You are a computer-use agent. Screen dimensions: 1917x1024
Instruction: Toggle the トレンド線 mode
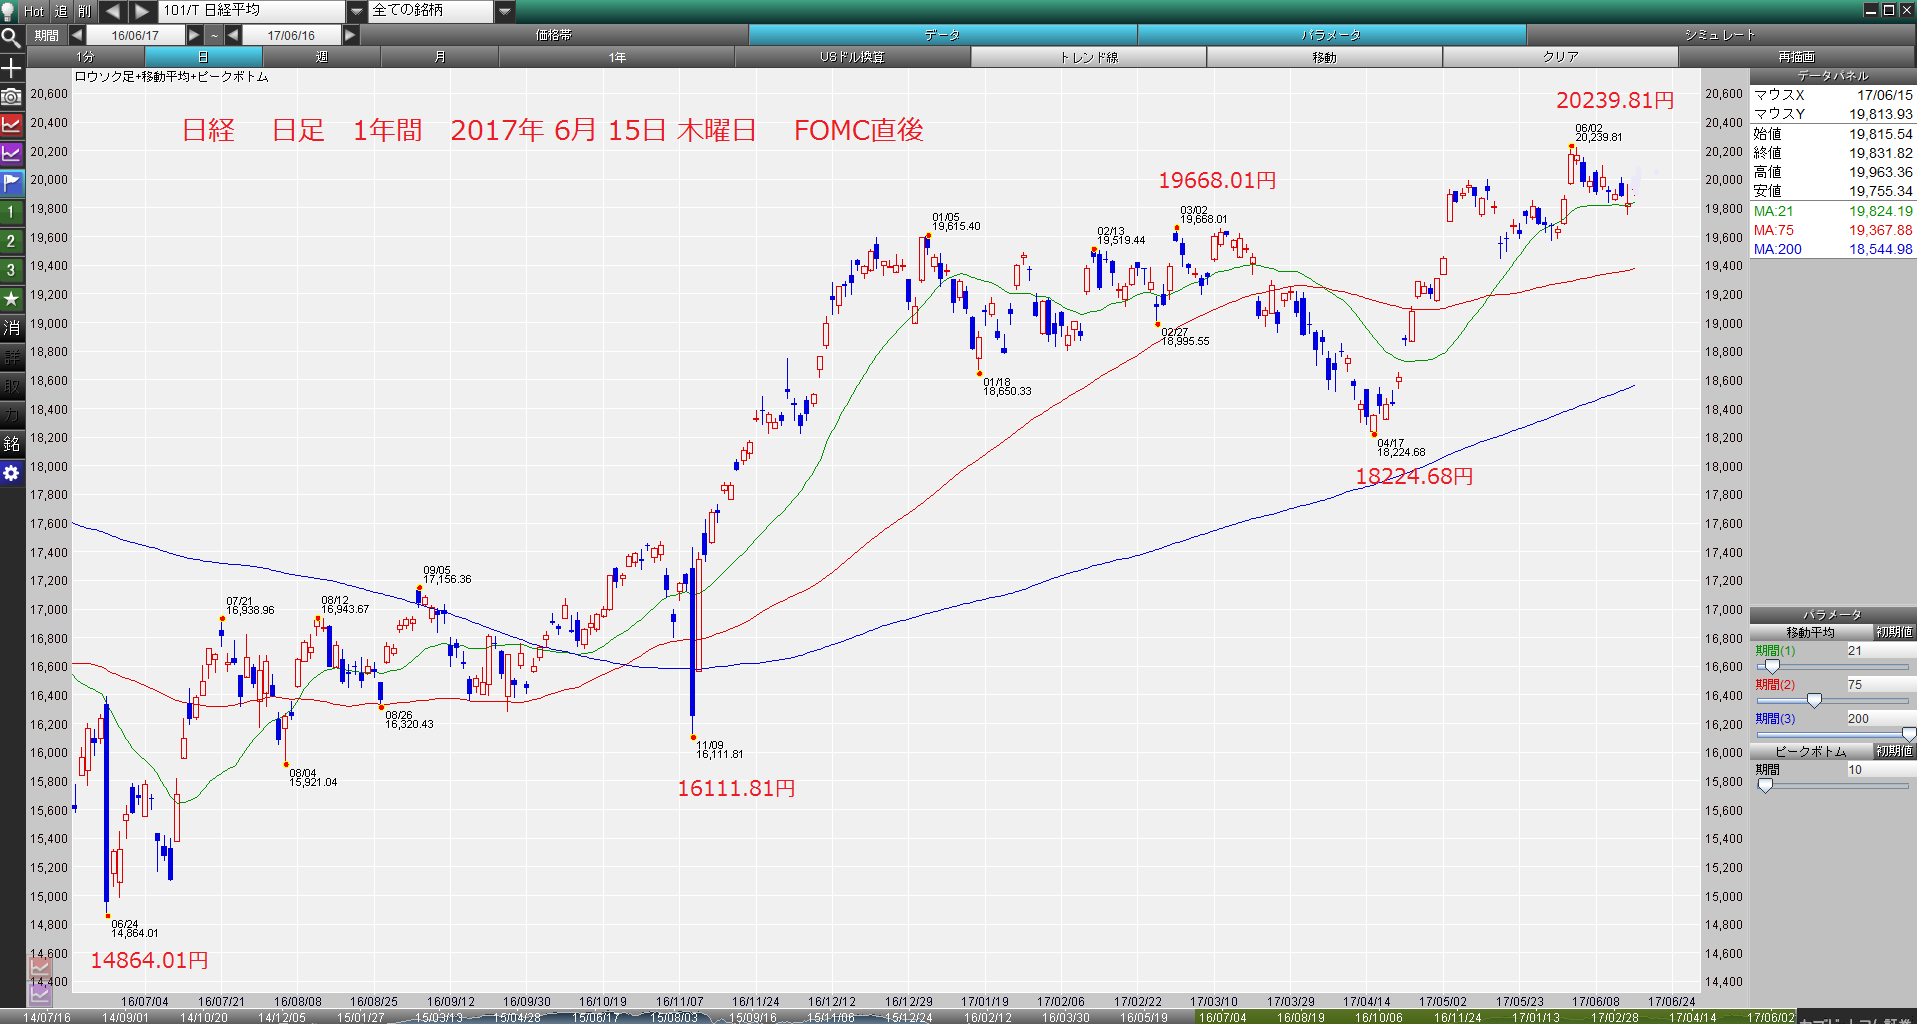click(x=1088, y=57)
